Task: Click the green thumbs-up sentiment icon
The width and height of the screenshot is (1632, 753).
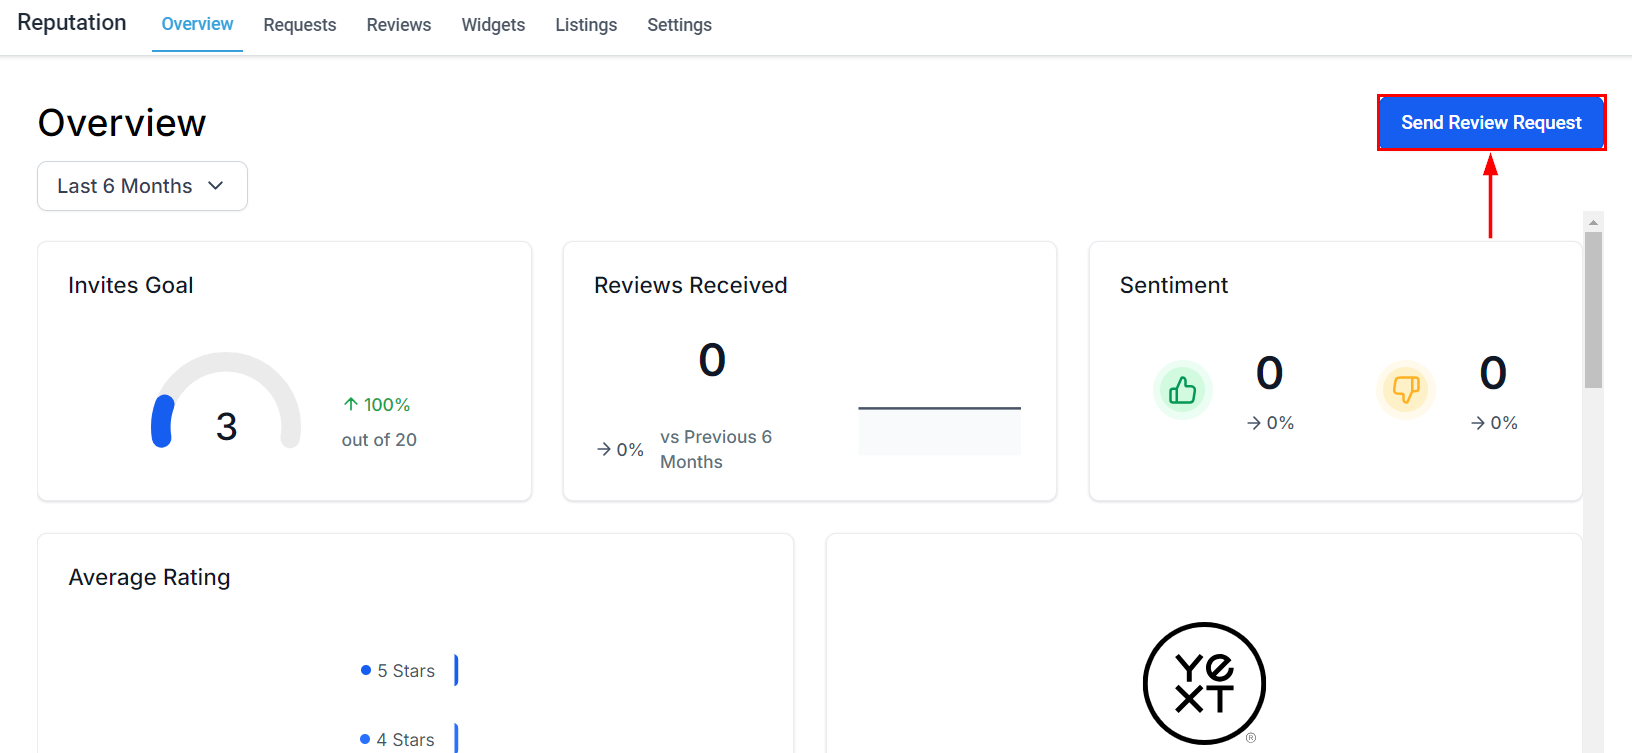Action: (1182, 390)
